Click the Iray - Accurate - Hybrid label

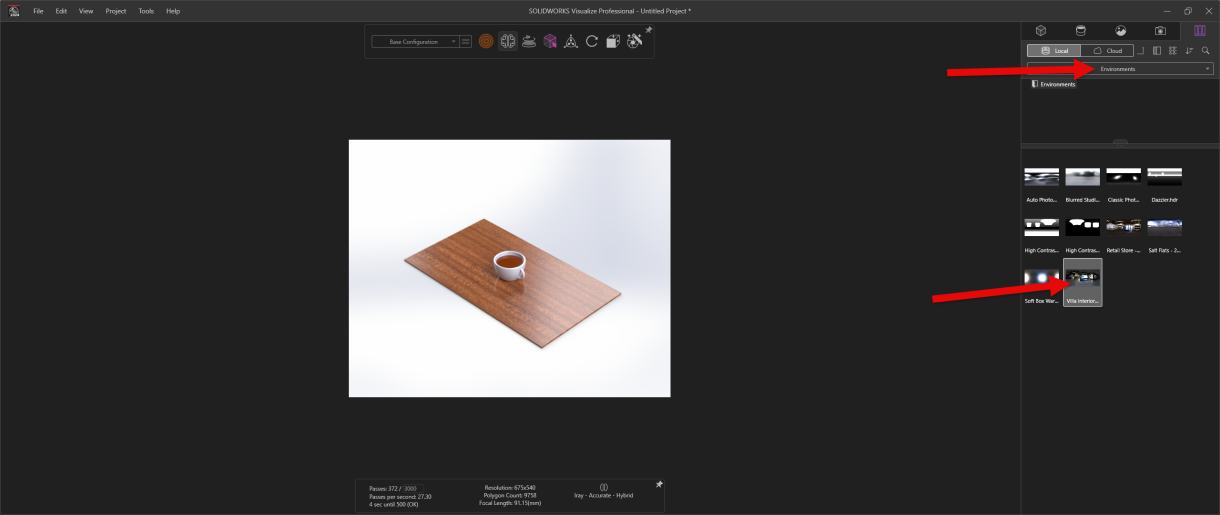pos(604,495)
